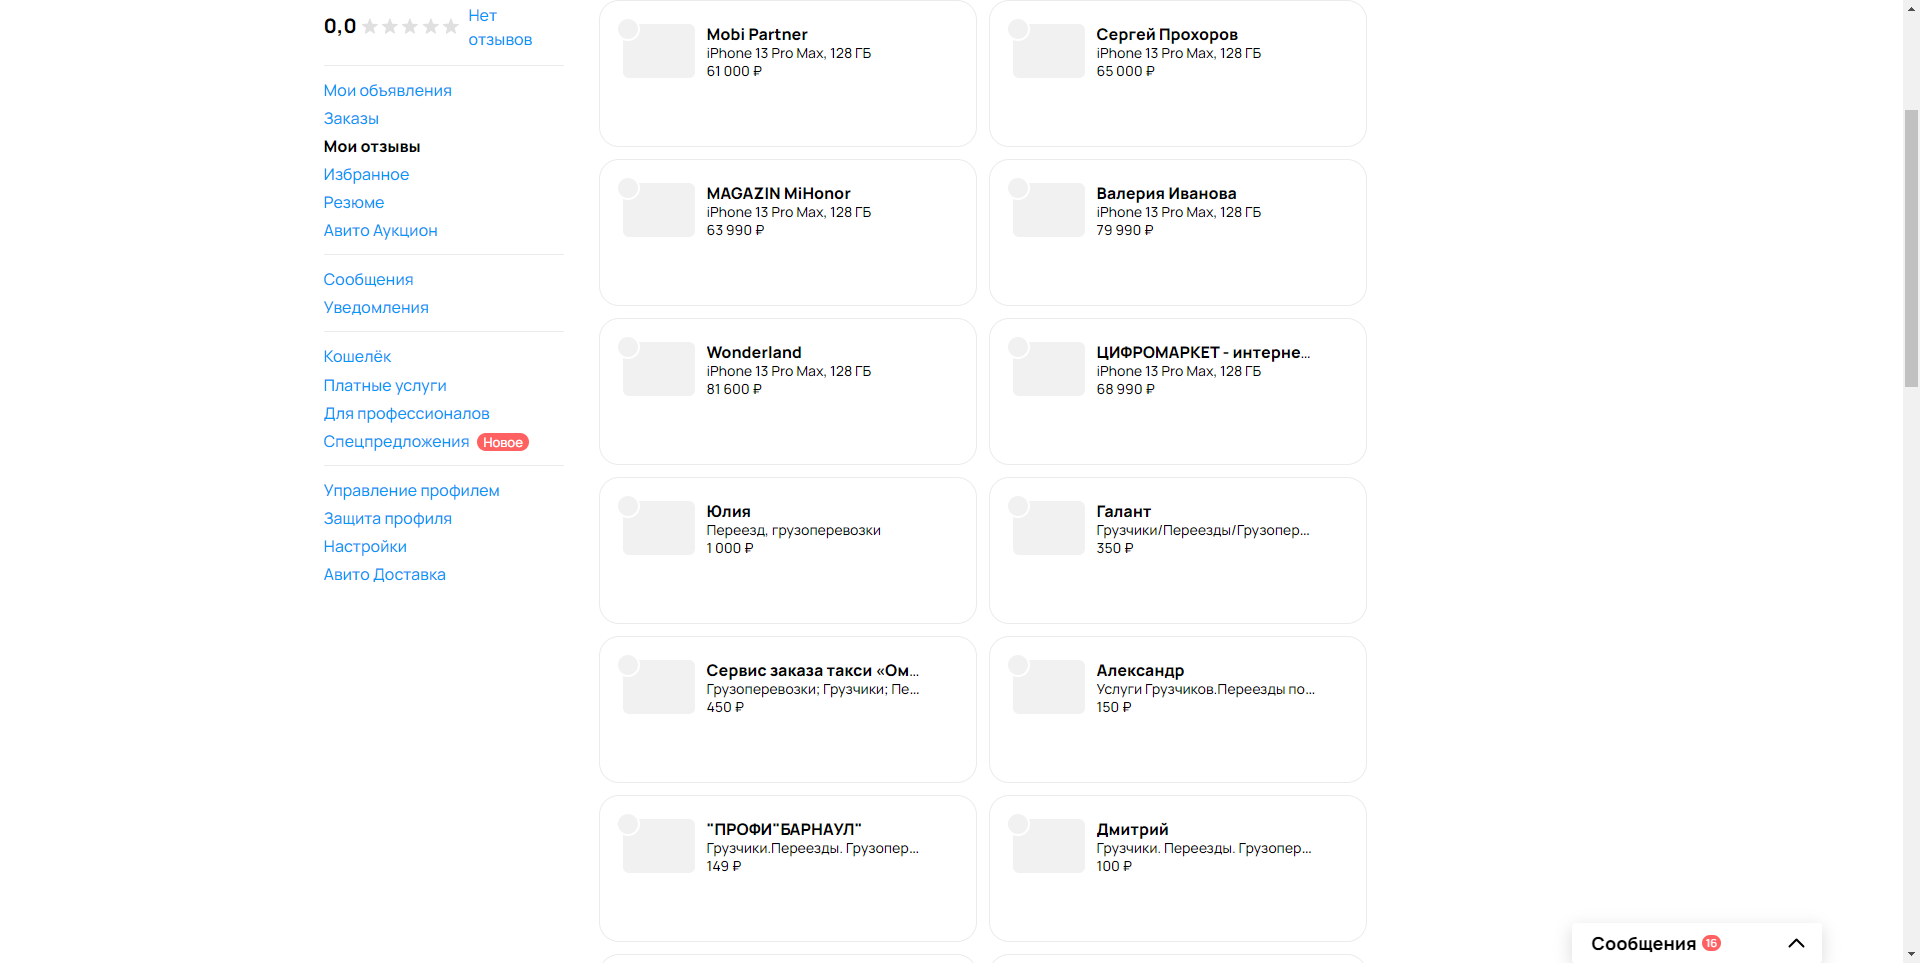Viewport: 1920px width, 963px height.
Task: Click the ЦИФРОМАРКЕТ avatar circle
Action: coord(1018,347)
